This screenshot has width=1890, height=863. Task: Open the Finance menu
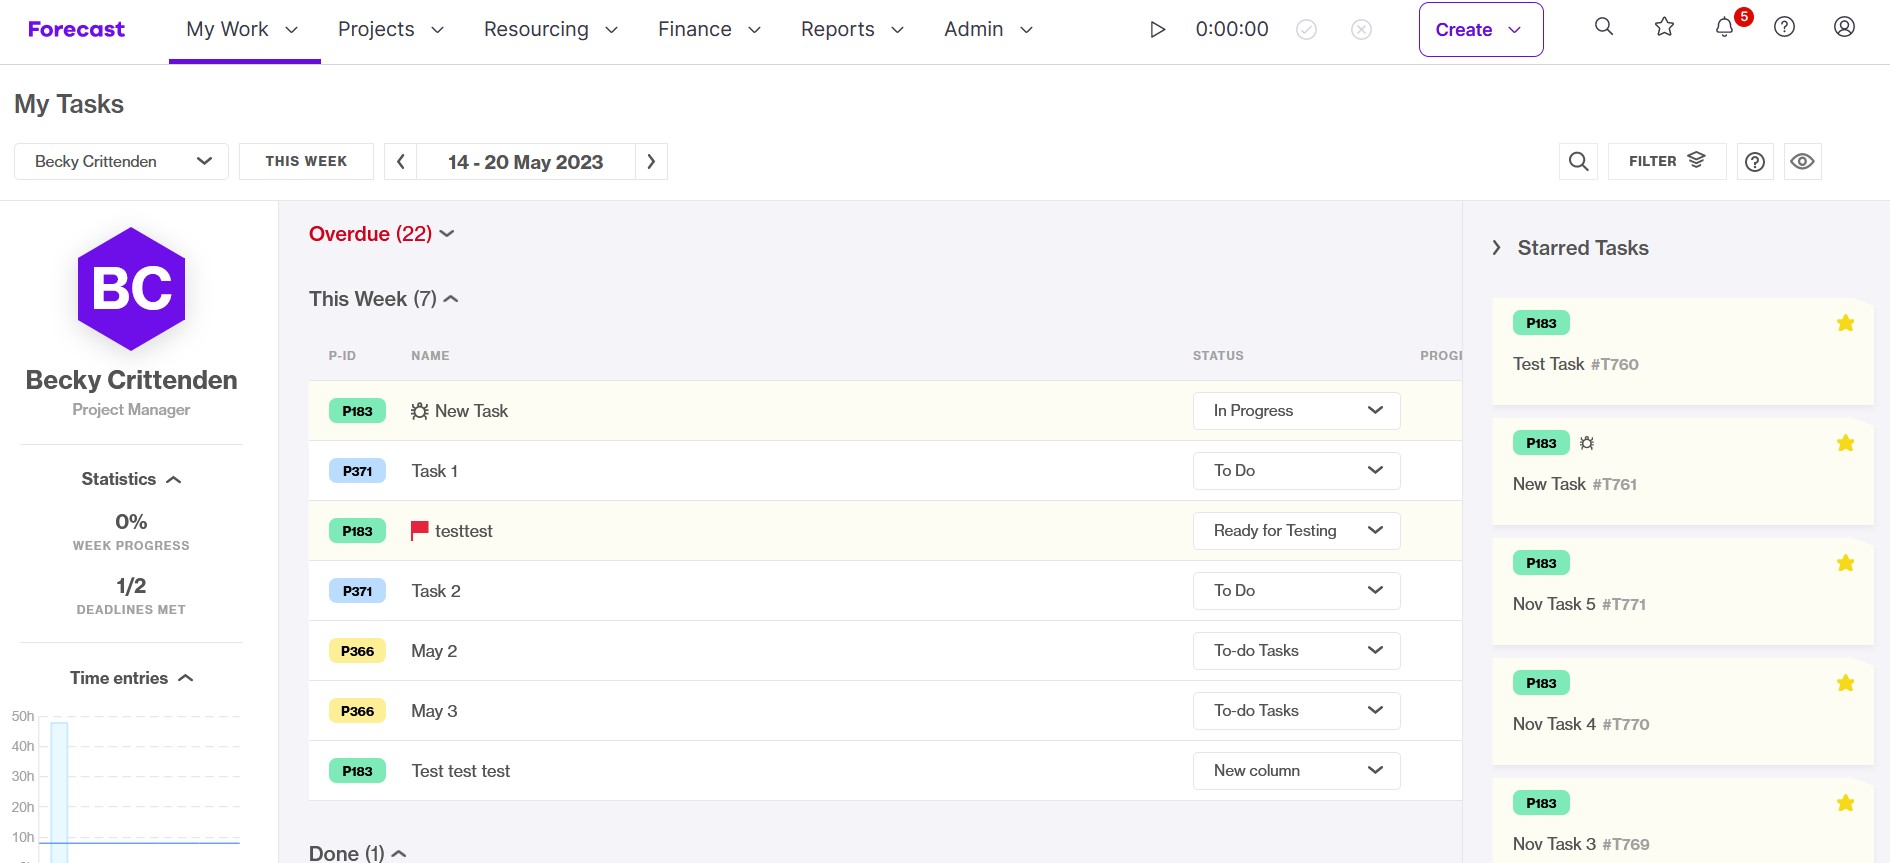[x=709, y=30]
